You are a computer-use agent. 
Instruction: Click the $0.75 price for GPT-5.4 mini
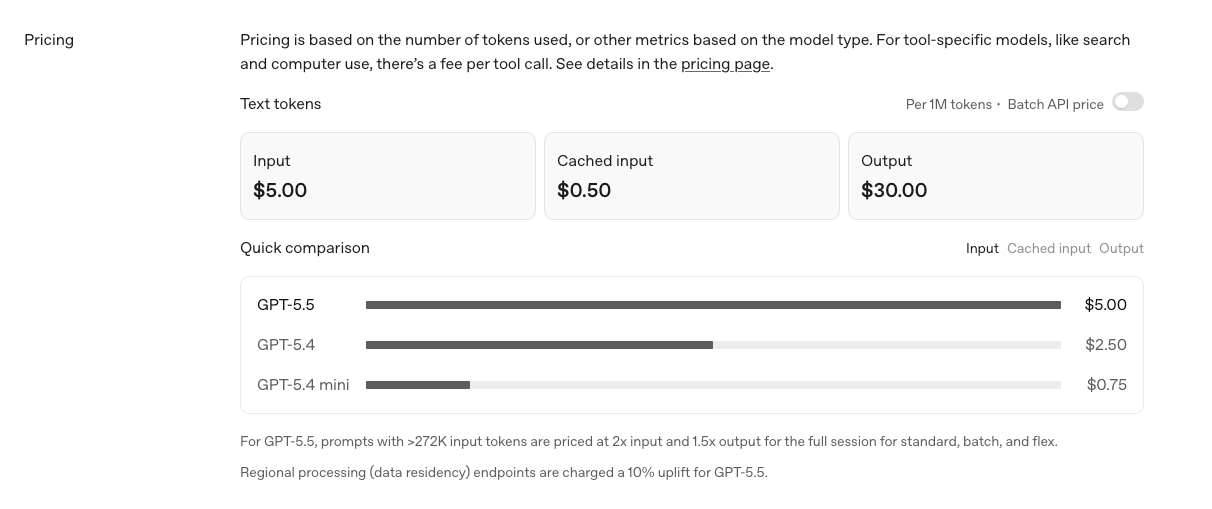point(1106,385)
